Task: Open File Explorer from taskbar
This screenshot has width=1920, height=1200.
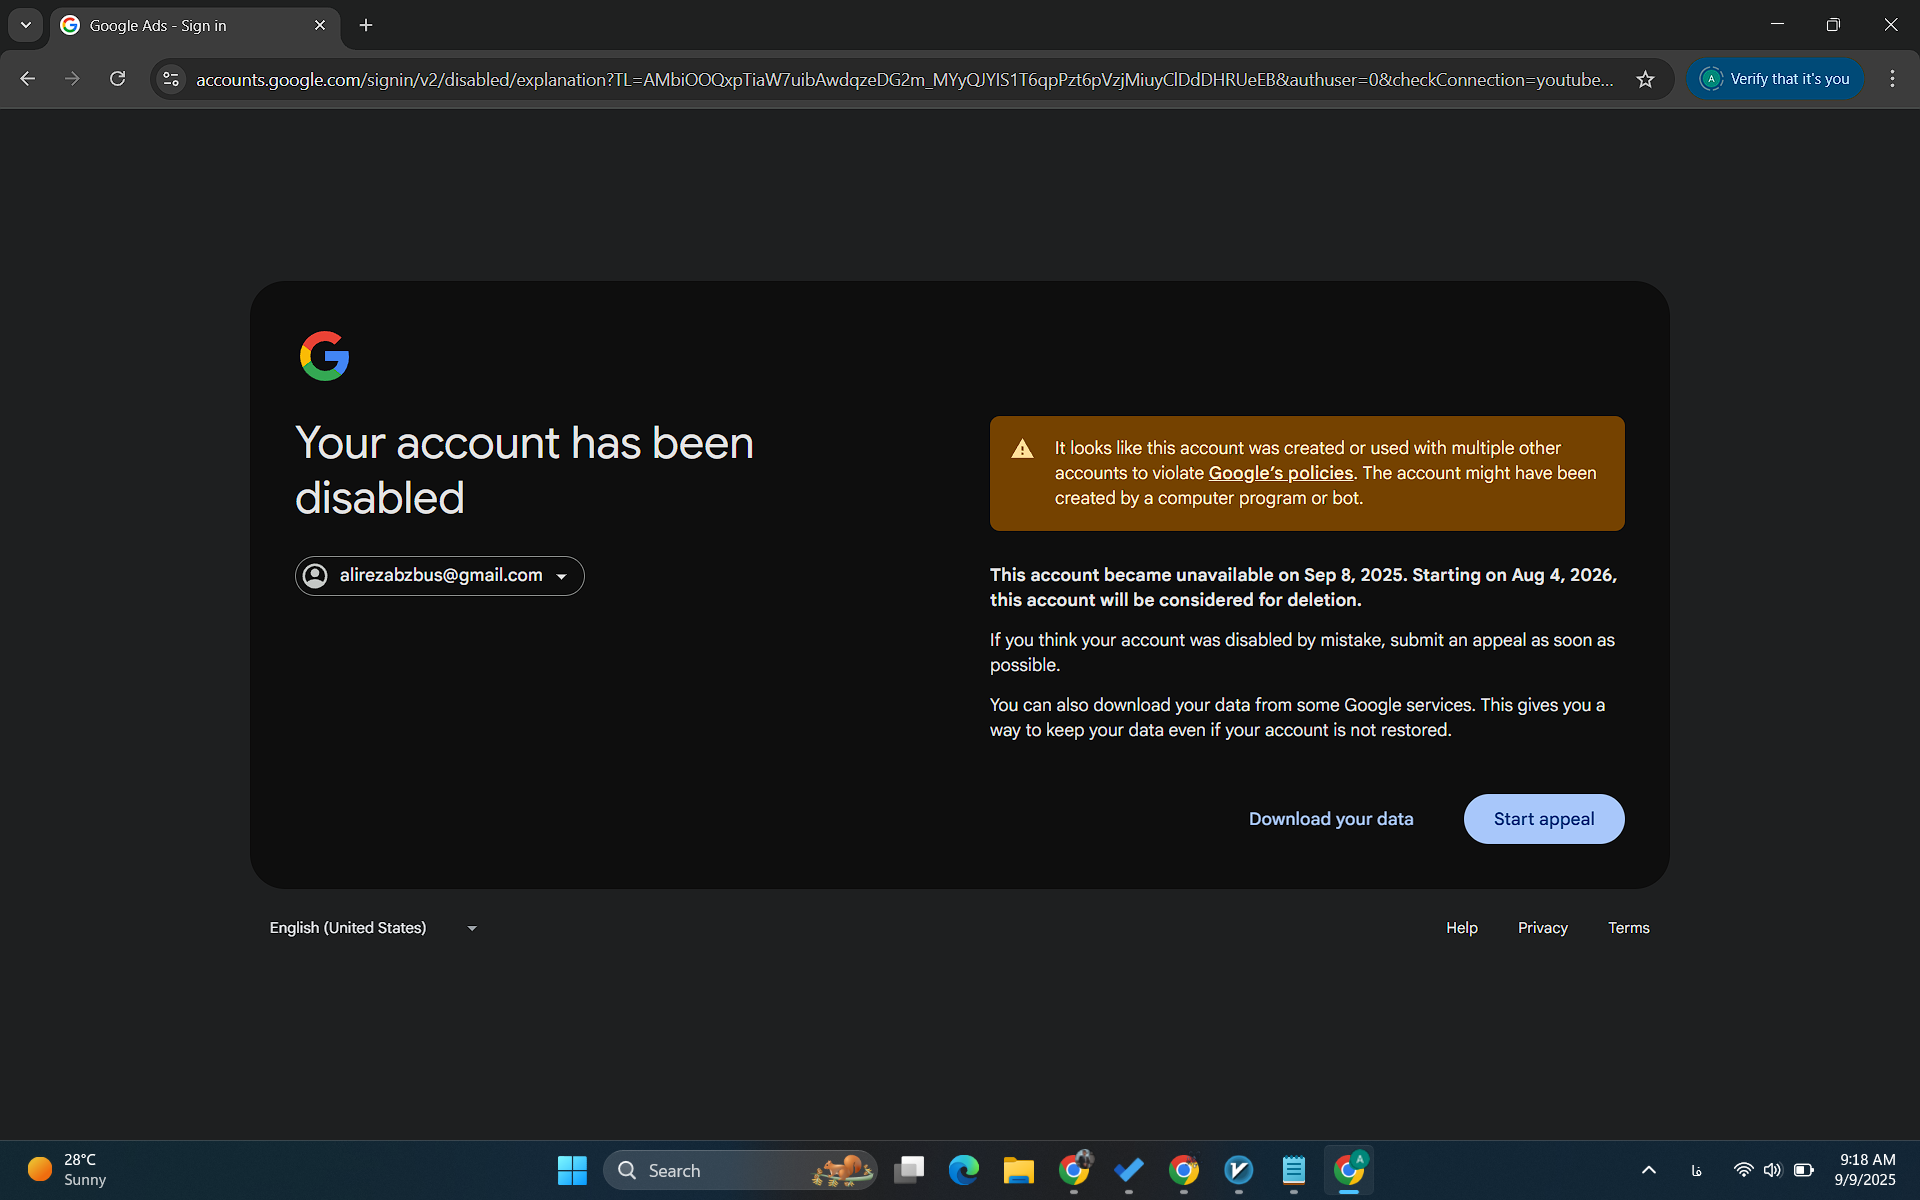Action: click(x=1019, y=1170)
